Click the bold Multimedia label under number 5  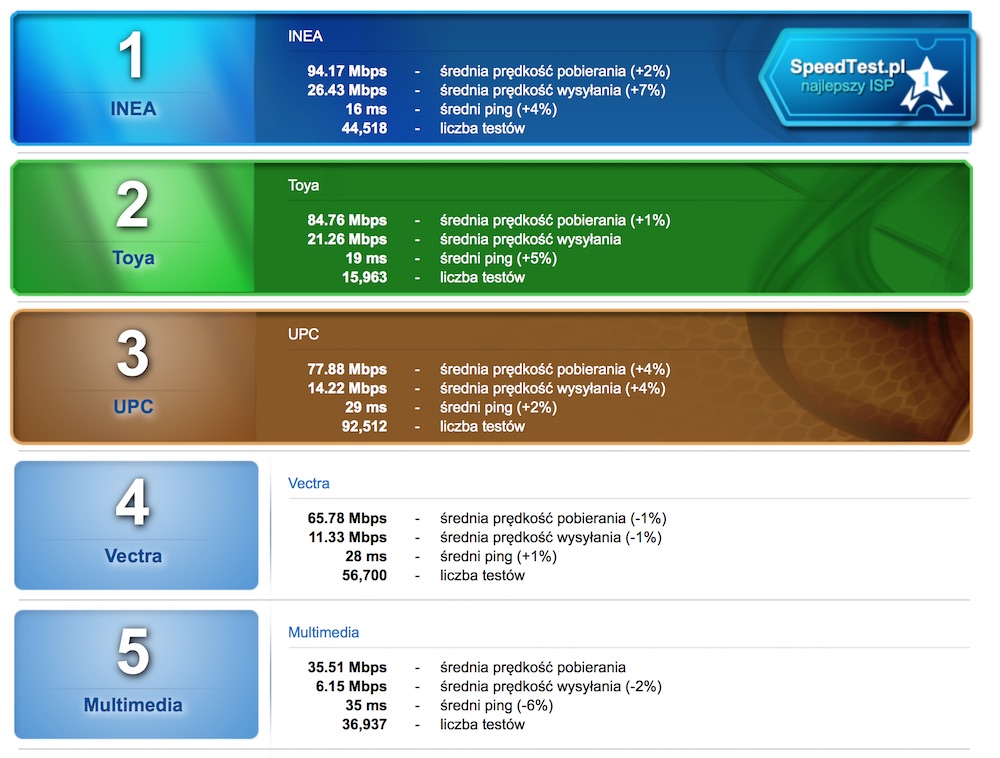133,705
